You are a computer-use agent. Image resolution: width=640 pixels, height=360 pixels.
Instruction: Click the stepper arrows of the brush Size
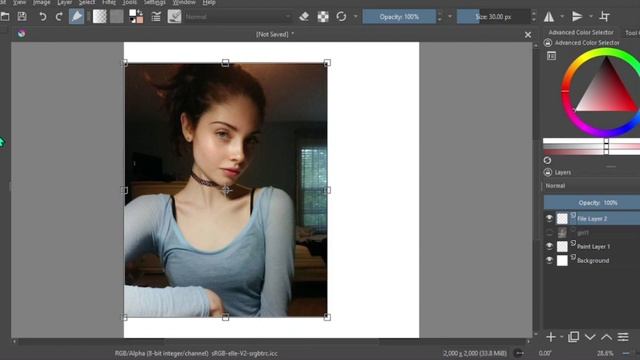click(x=533, y=17)
